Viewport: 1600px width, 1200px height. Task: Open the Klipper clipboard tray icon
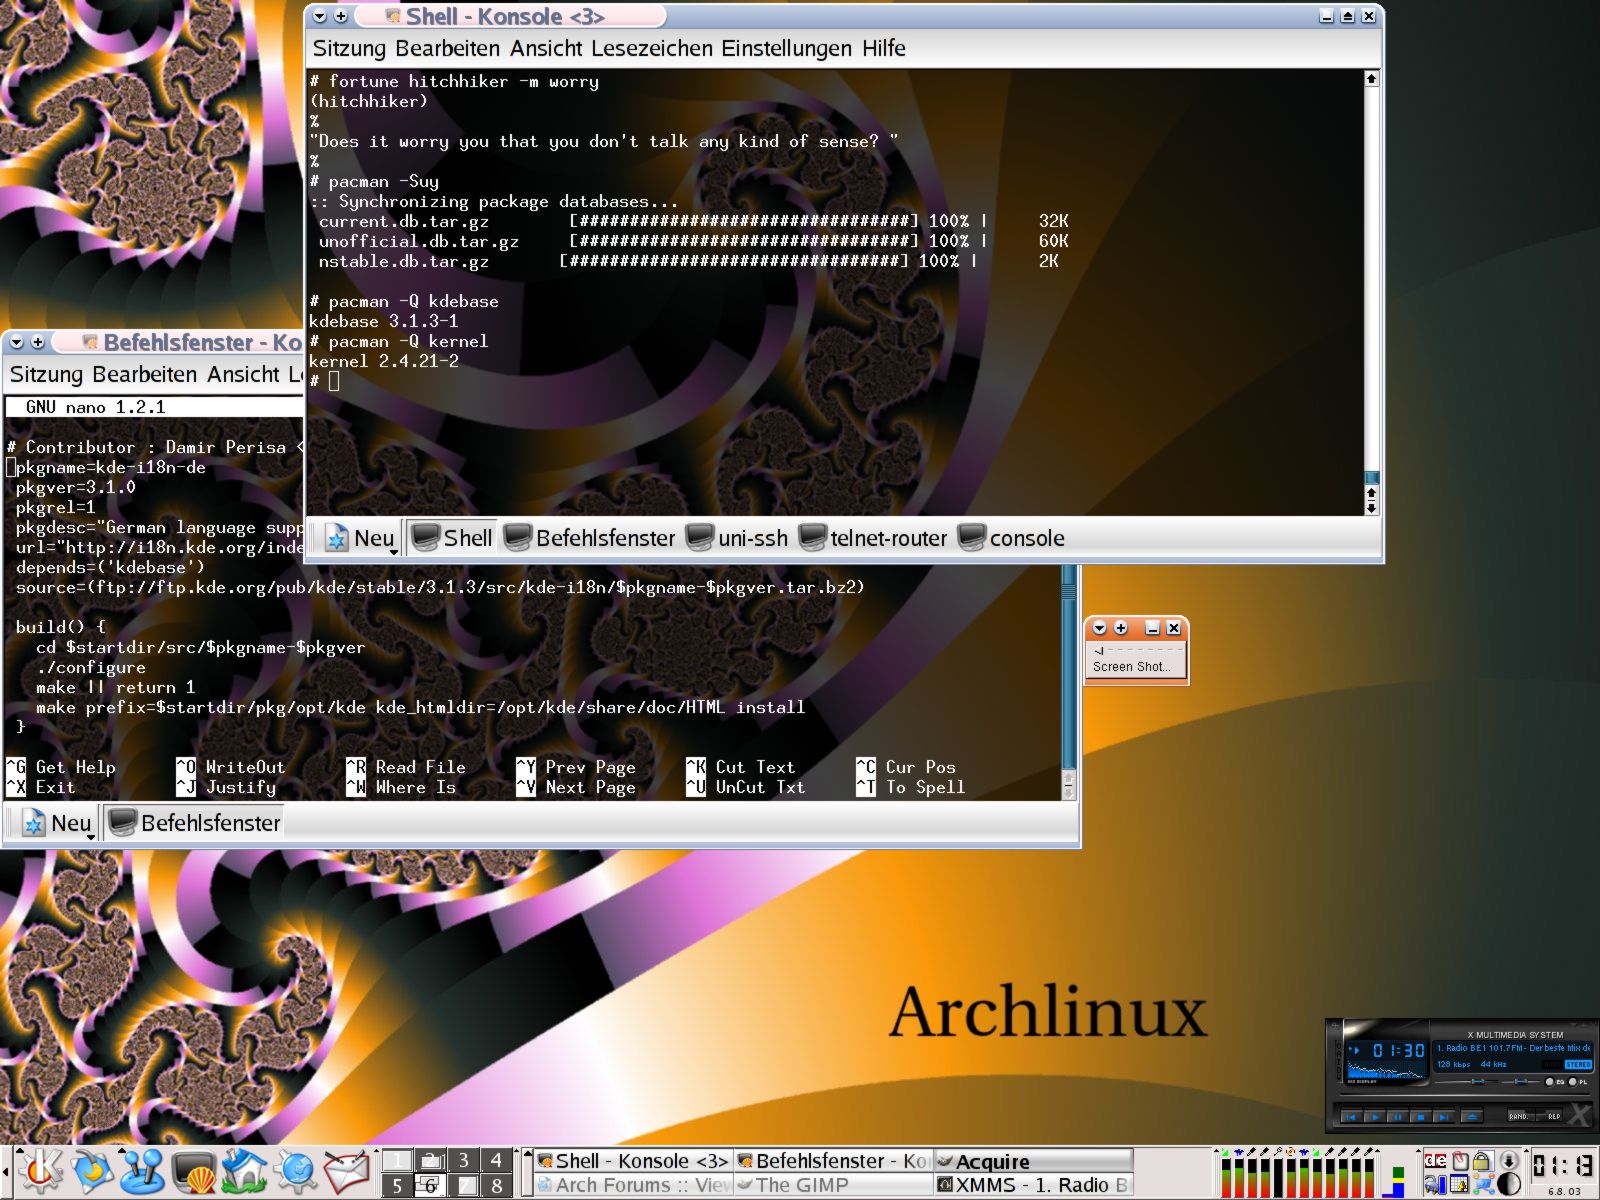[1460, 1161]
